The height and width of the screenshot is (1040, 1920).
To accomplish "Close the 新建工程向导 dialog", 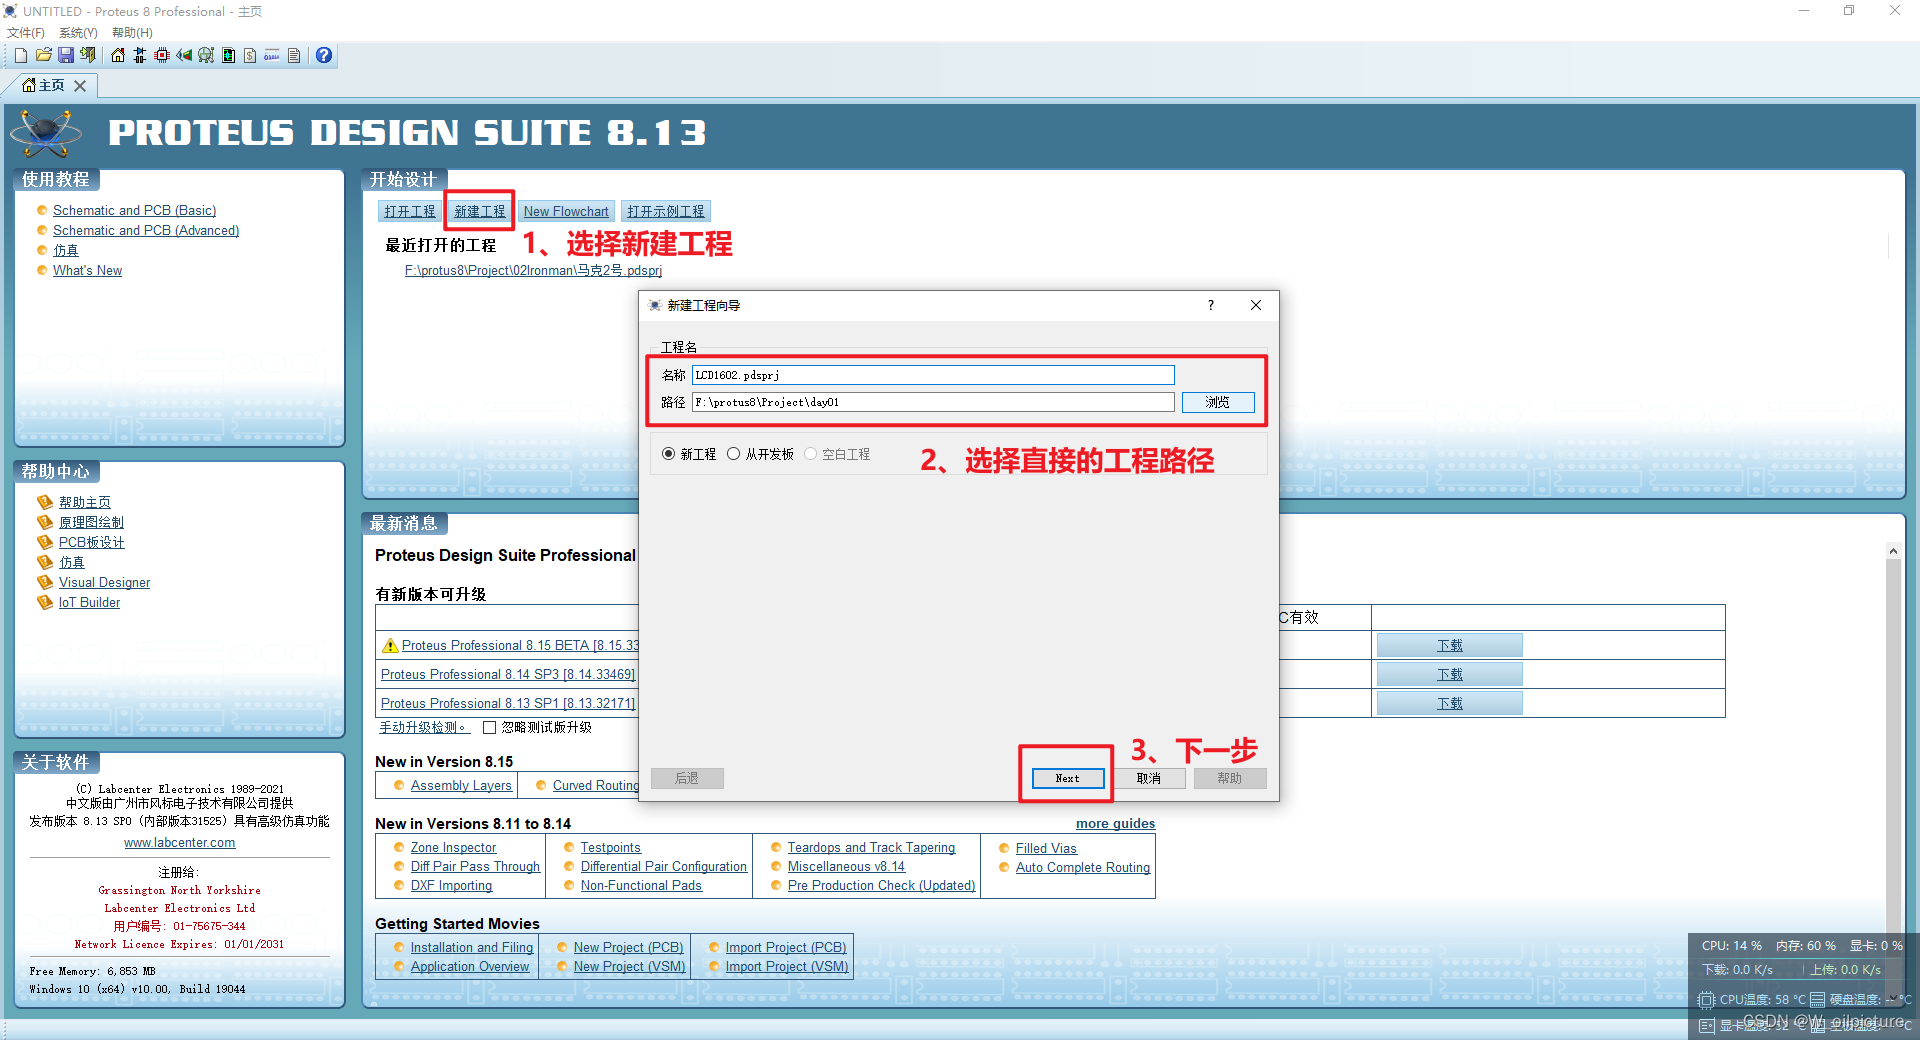I will (x=1256, y=305).
